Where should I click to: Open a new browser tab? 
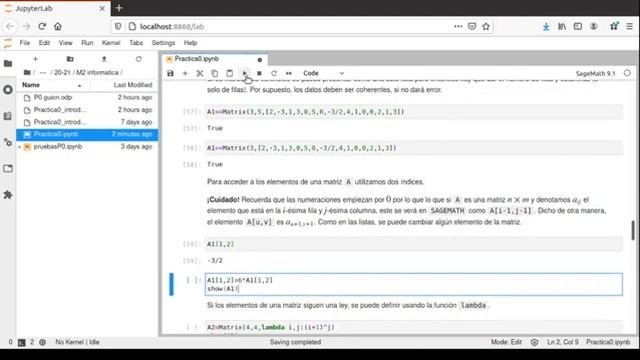click(x=119, y=8)
